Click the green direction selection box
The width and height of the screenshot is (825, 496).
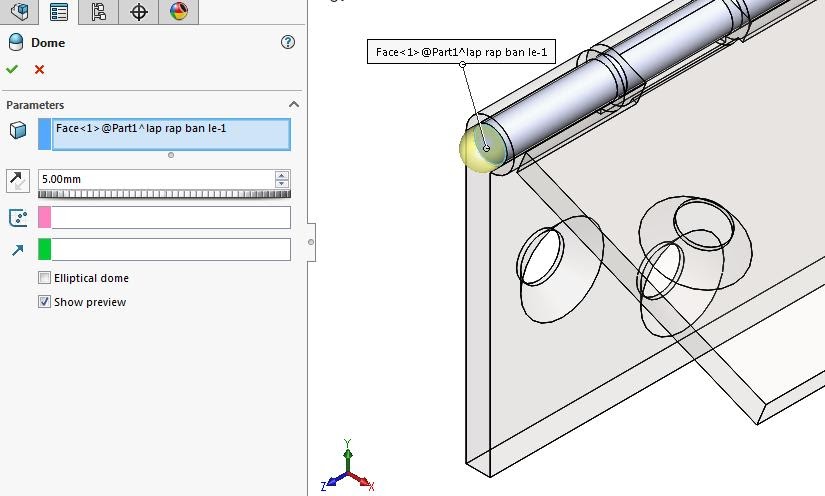click(x=164, y=249)
